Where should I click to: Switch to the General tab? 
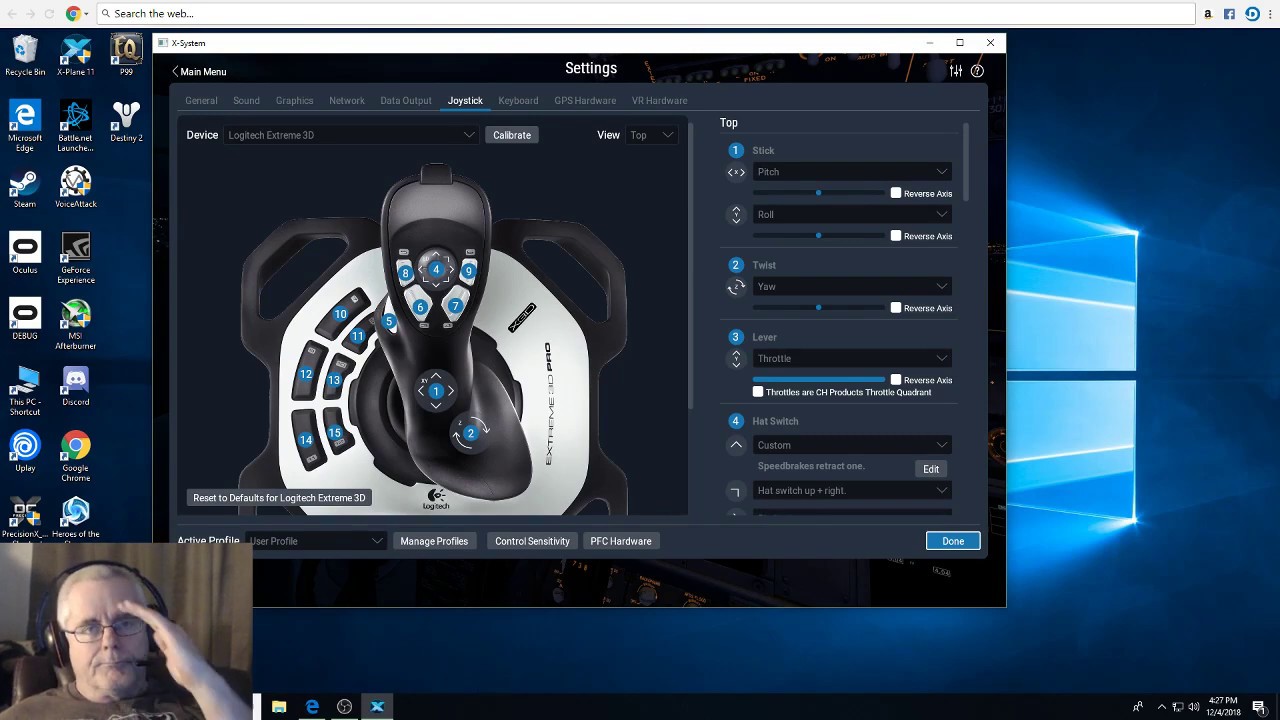tap(201, 100)
